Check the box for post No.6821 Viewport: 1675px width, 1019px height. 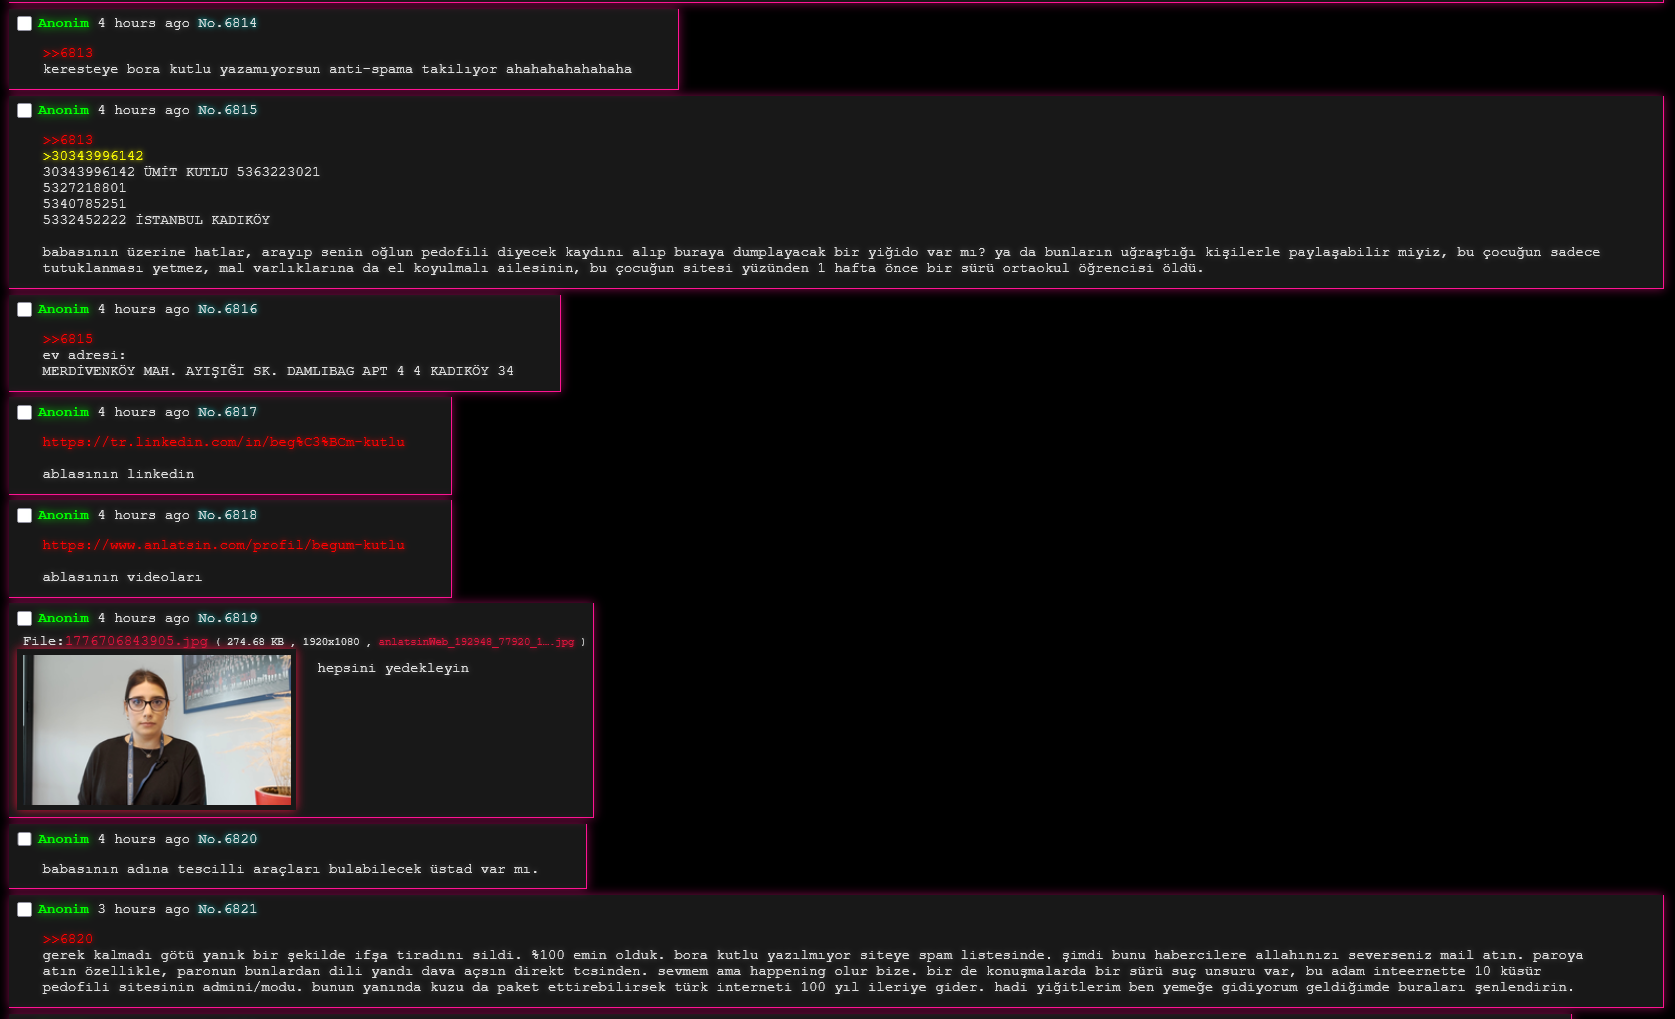pyautogui.click(x=25, y=910)
